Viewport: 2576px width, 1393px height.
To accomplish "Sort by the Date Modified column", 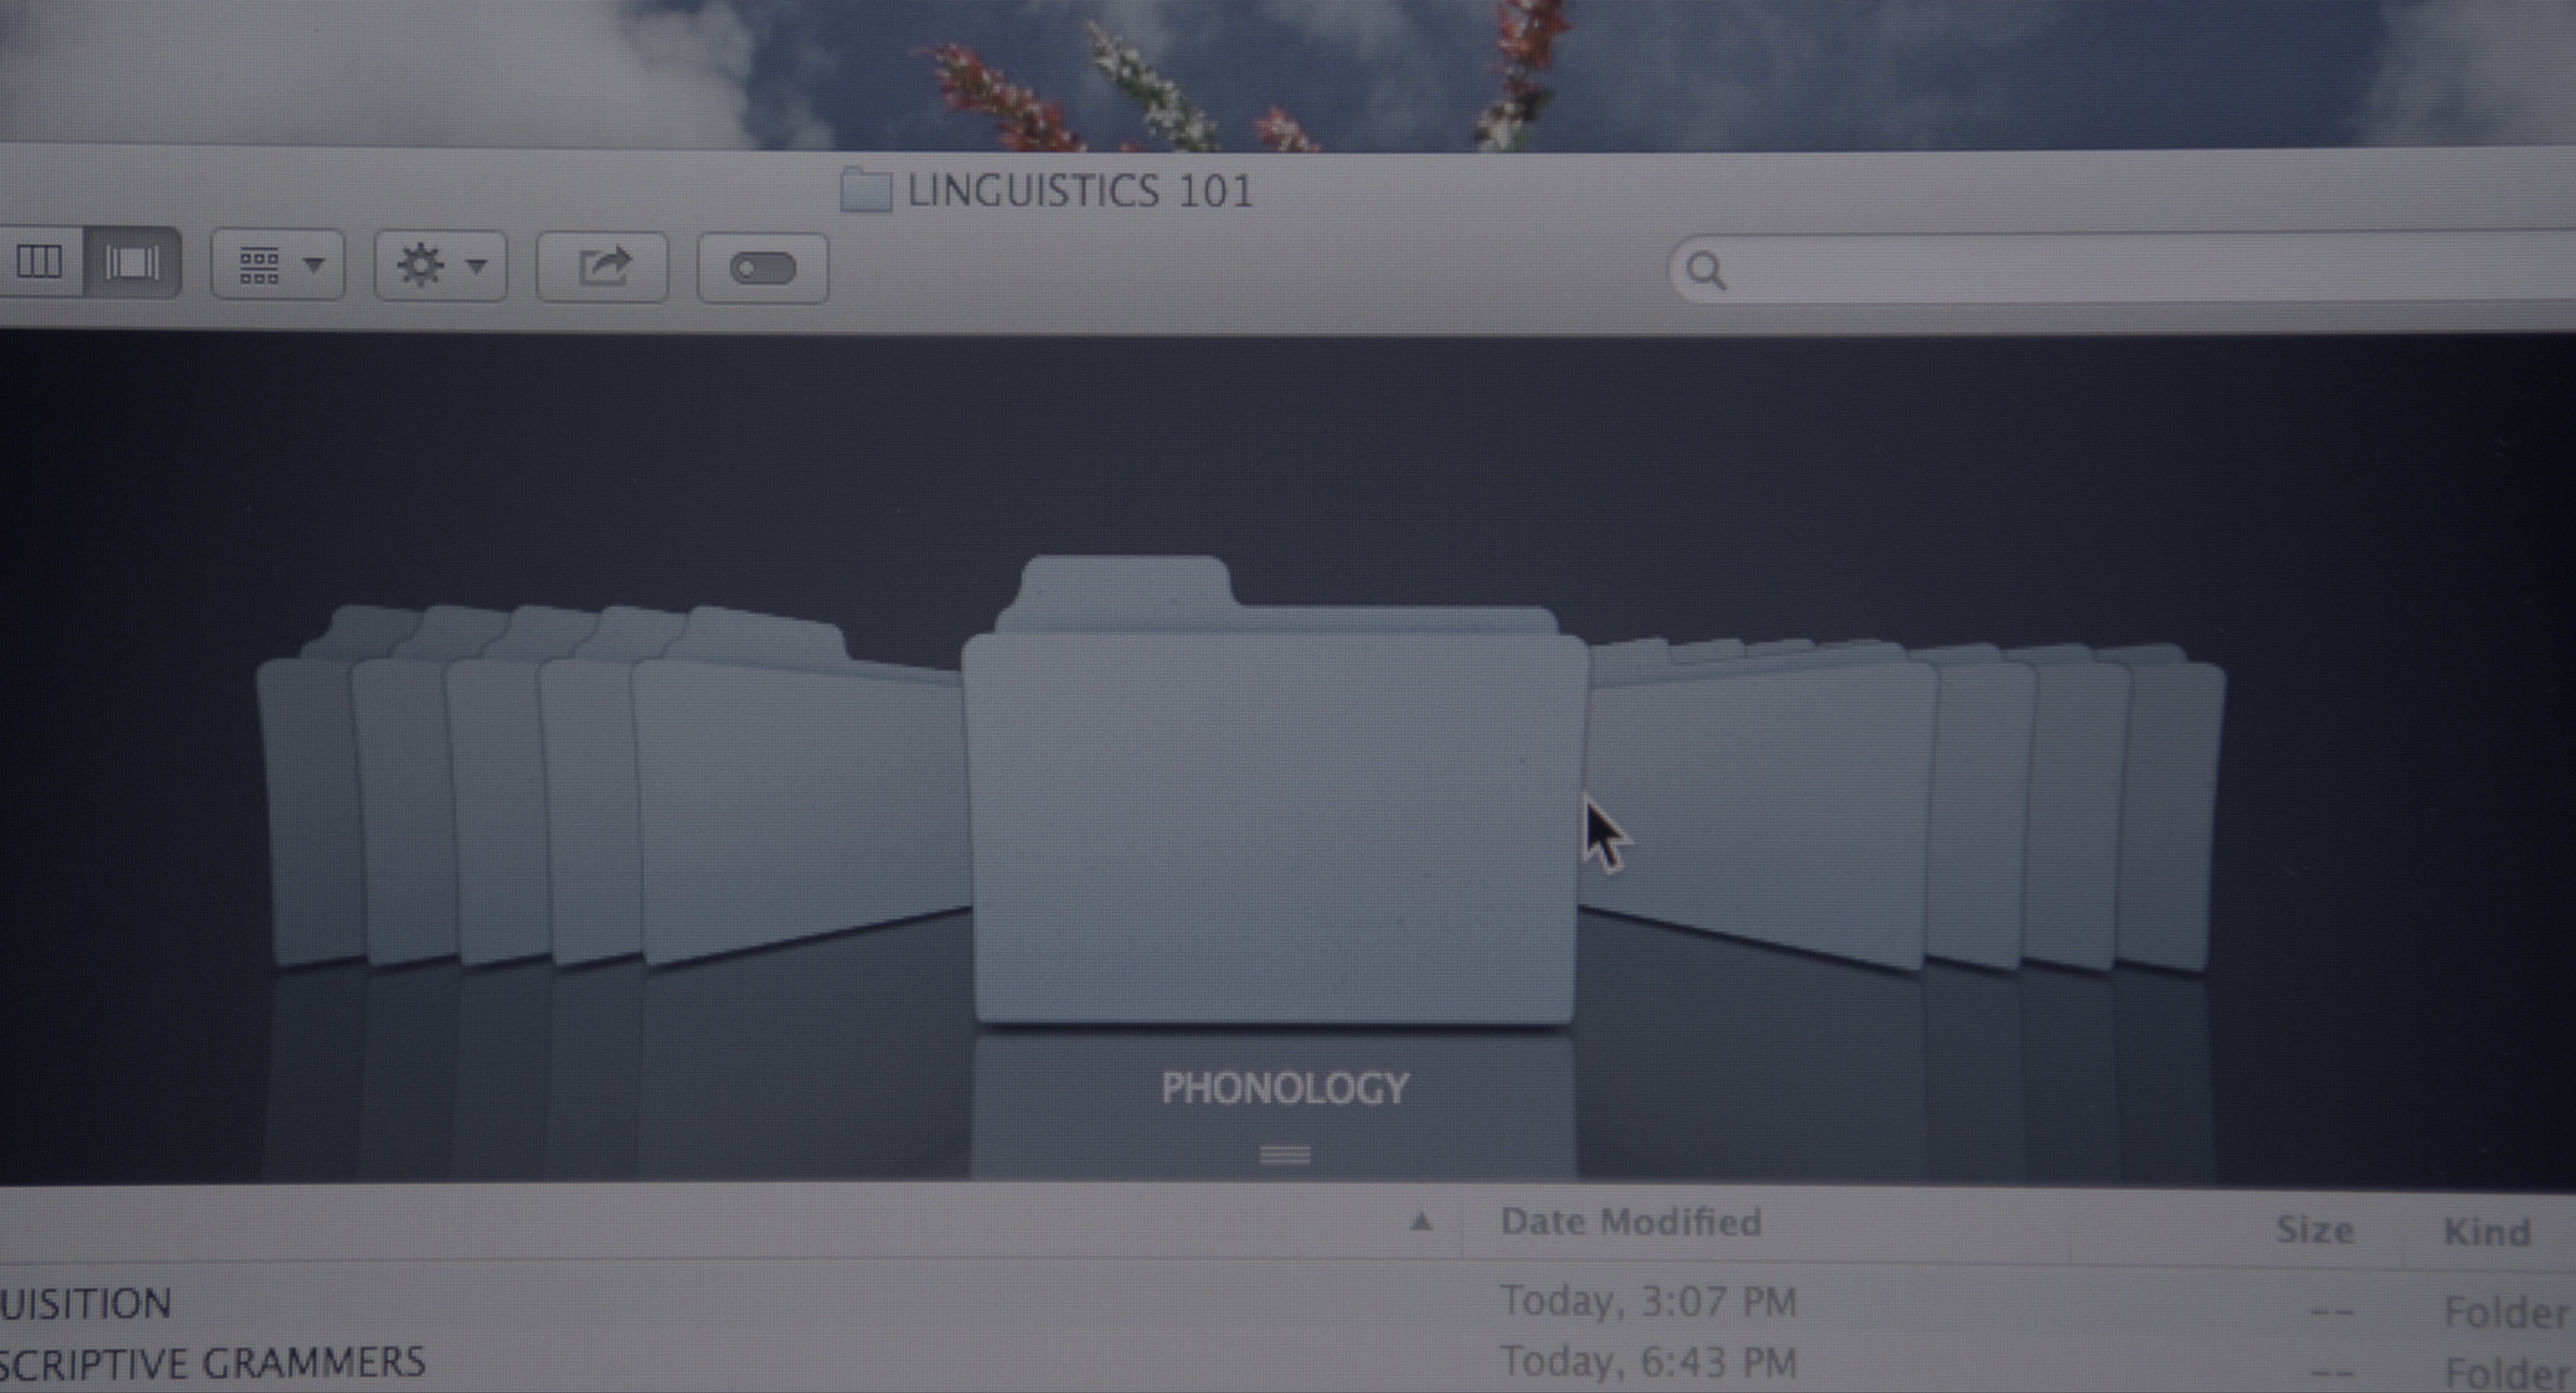I will coord(1631,1222).
